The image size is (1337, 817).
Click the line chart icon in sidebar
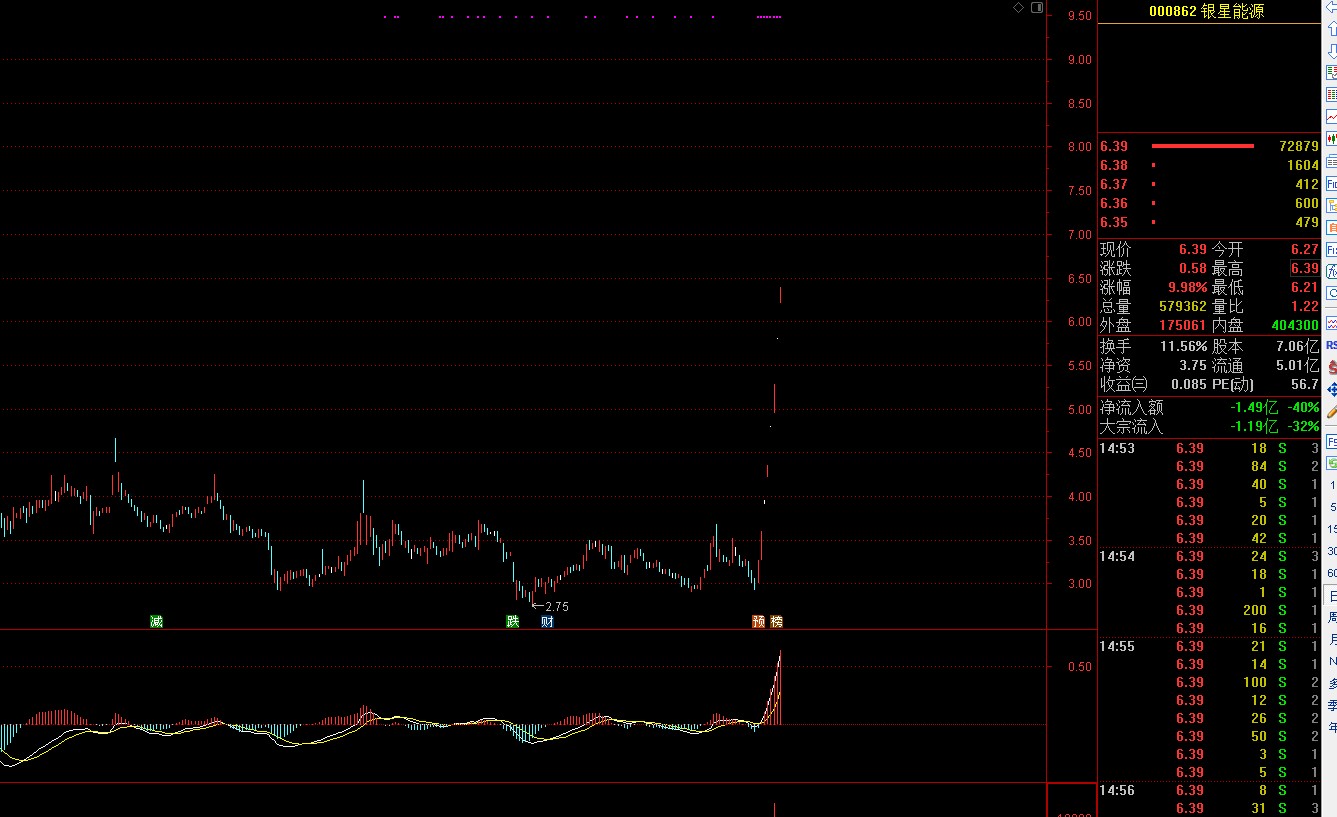point(1331,116)
